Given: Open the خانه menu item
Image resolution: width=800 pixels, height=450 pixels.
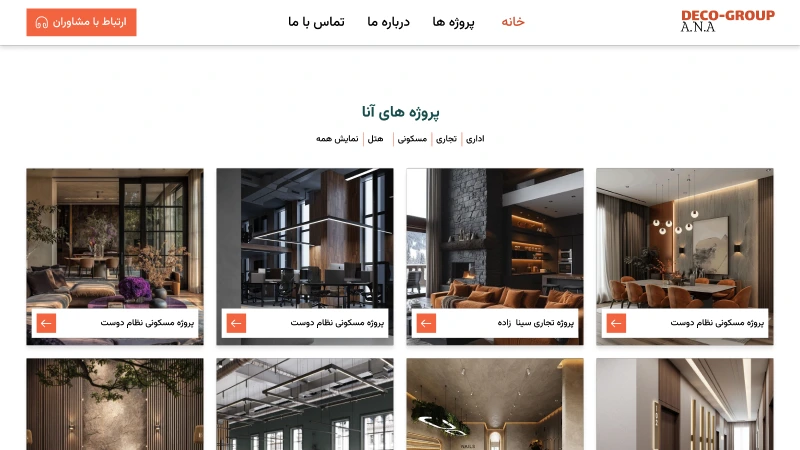Looking at the screenshot, I should (x=513, y=21).
